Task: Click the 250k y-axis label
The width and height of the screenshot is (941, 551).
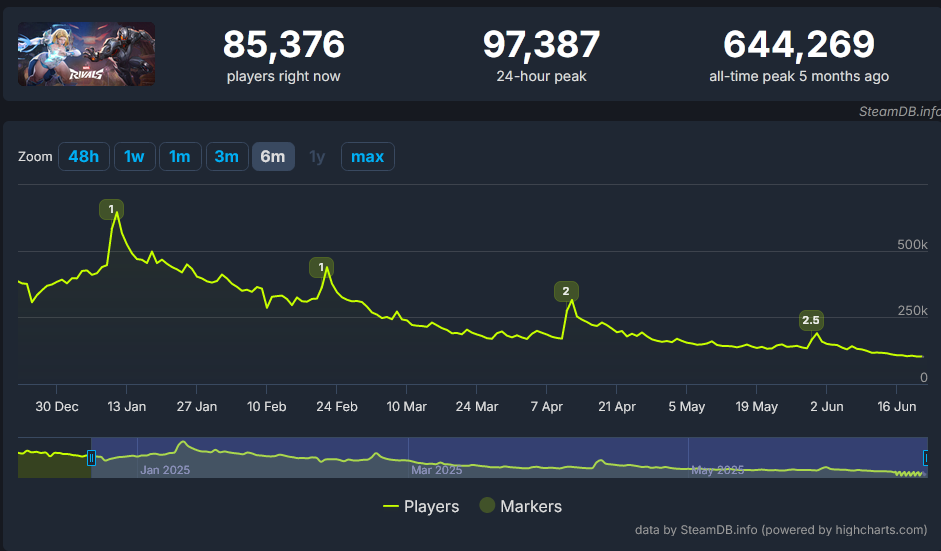Action: click(x=912, y=310)
